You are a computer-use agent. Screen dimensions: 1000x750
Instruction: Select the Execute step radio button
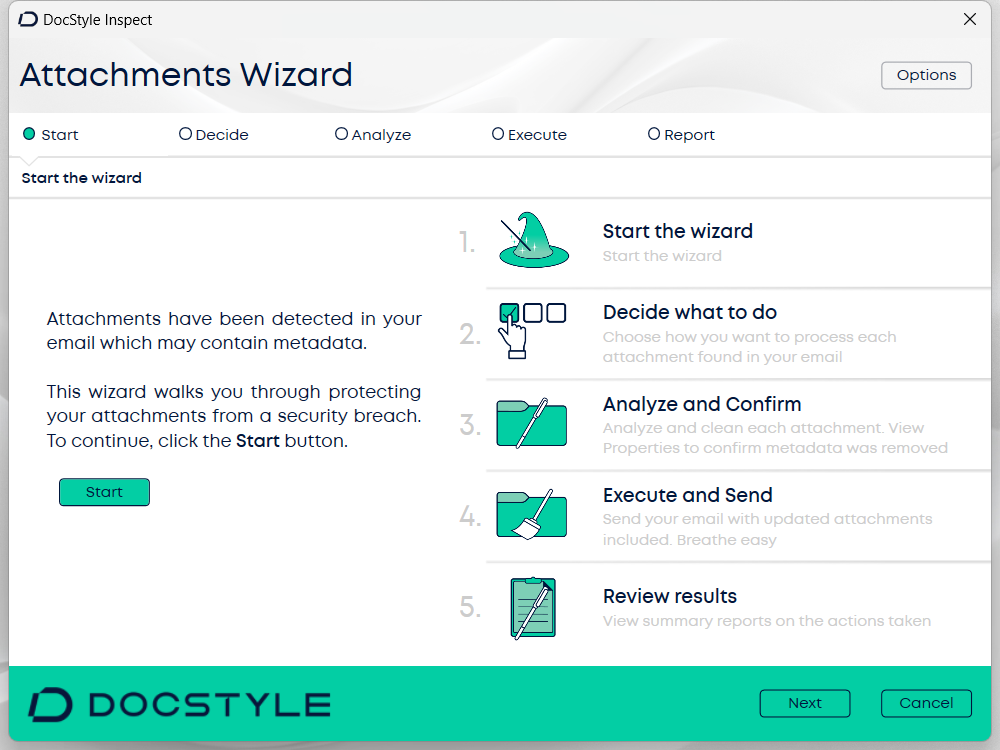(x=497, y=134)
